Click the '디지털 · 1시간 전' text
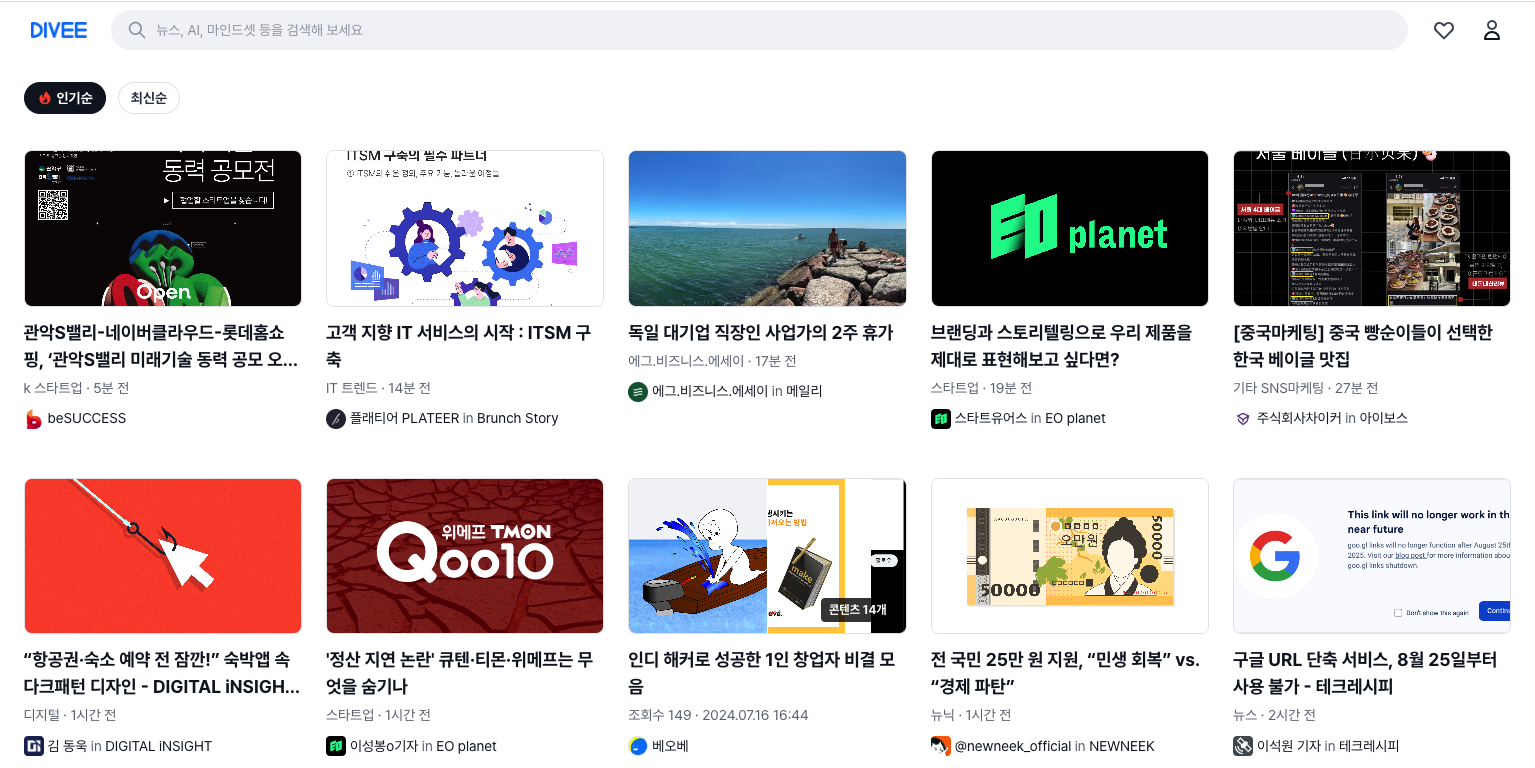The height and width of the screenshot is (768, 1535). (x=70, y=715)
